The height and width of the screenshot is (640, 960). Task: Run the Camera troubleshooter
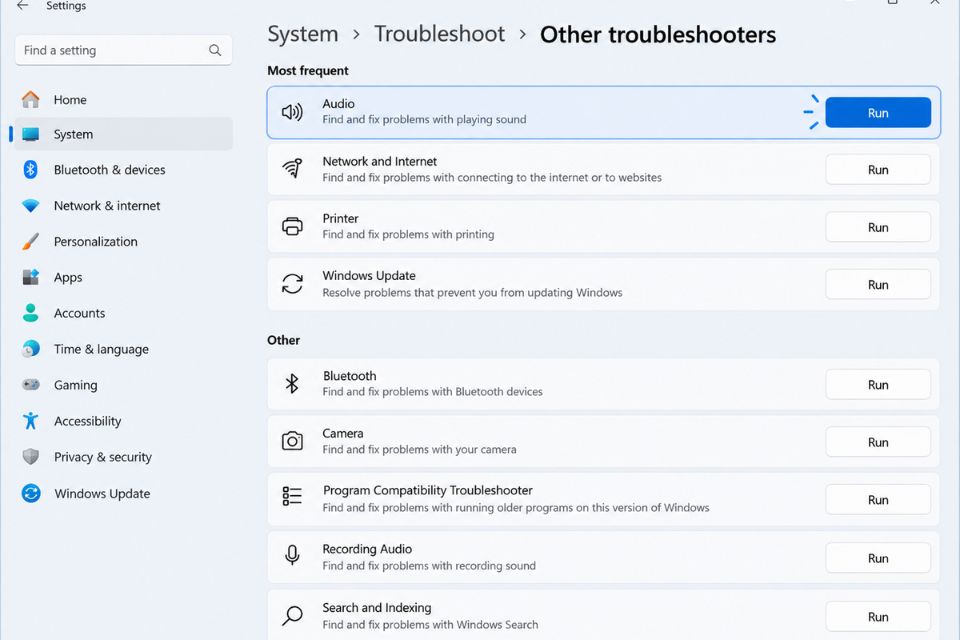point(878,442)
